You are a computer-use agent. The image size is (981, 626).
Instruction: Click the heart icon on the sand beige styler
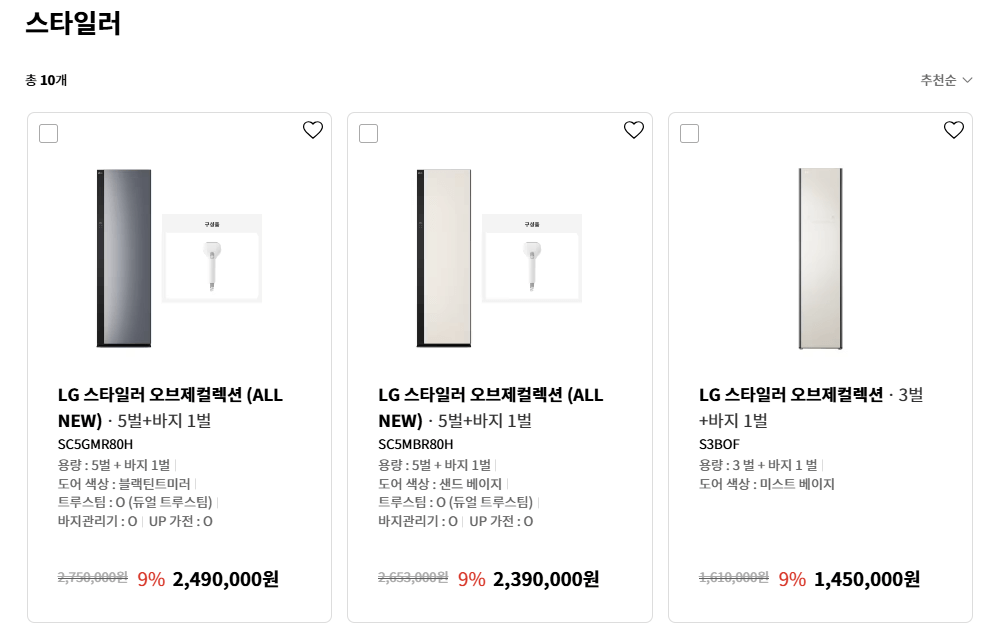(x=633, y=130)
